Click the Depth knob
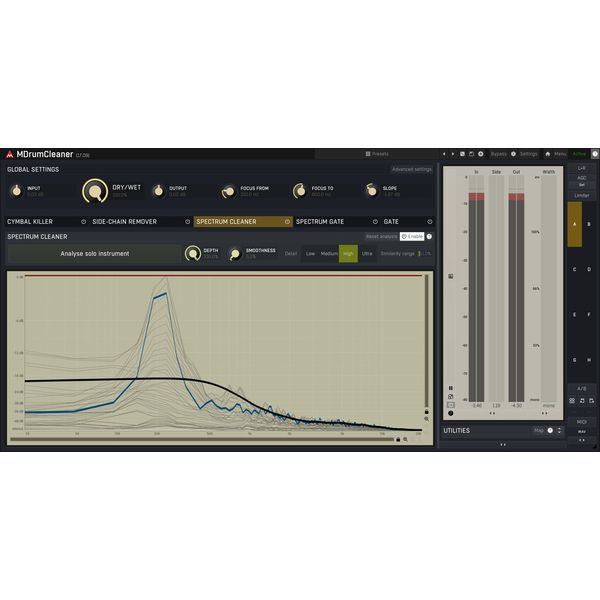 (193, 253)
